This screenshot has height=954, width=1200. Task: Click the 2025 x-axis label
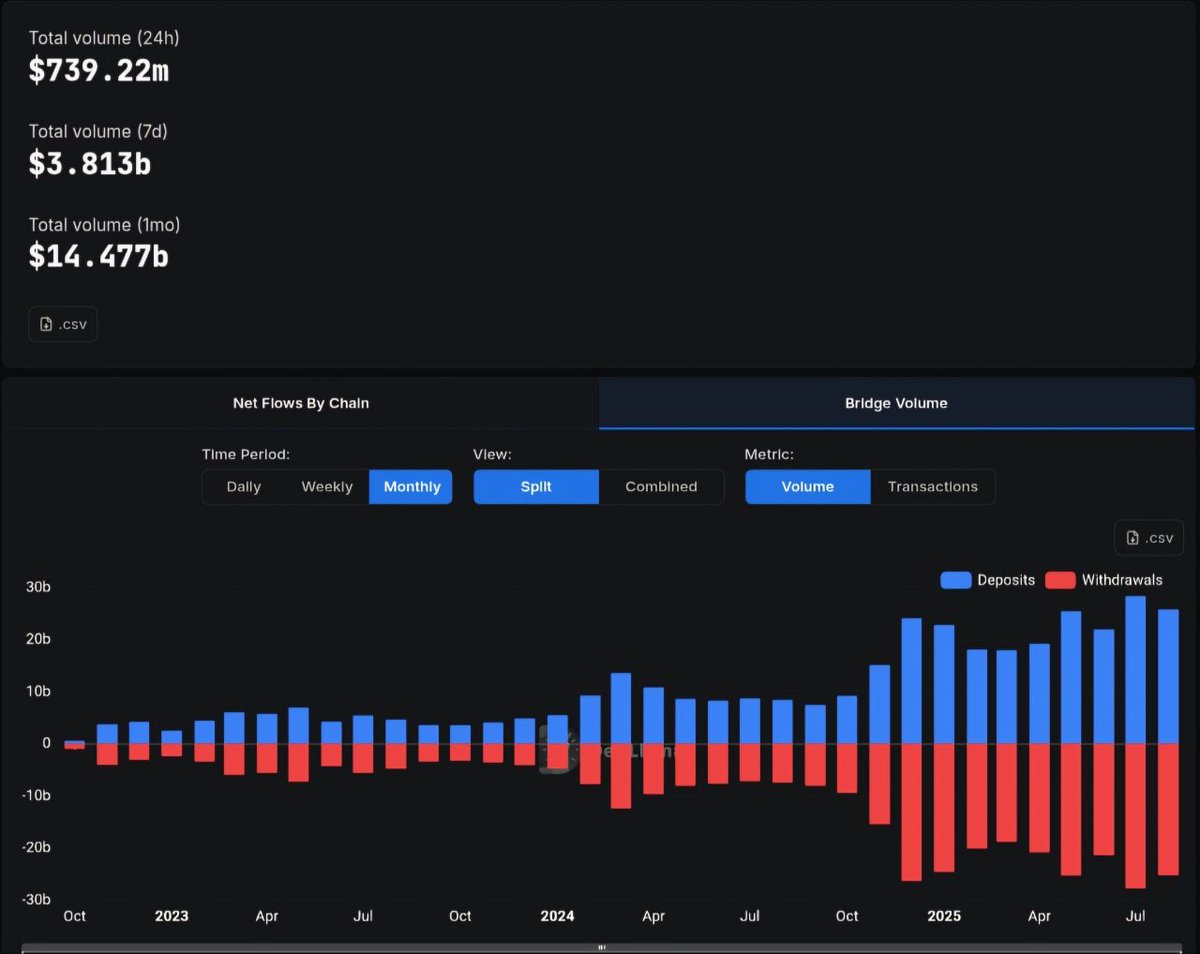point(944,916)
